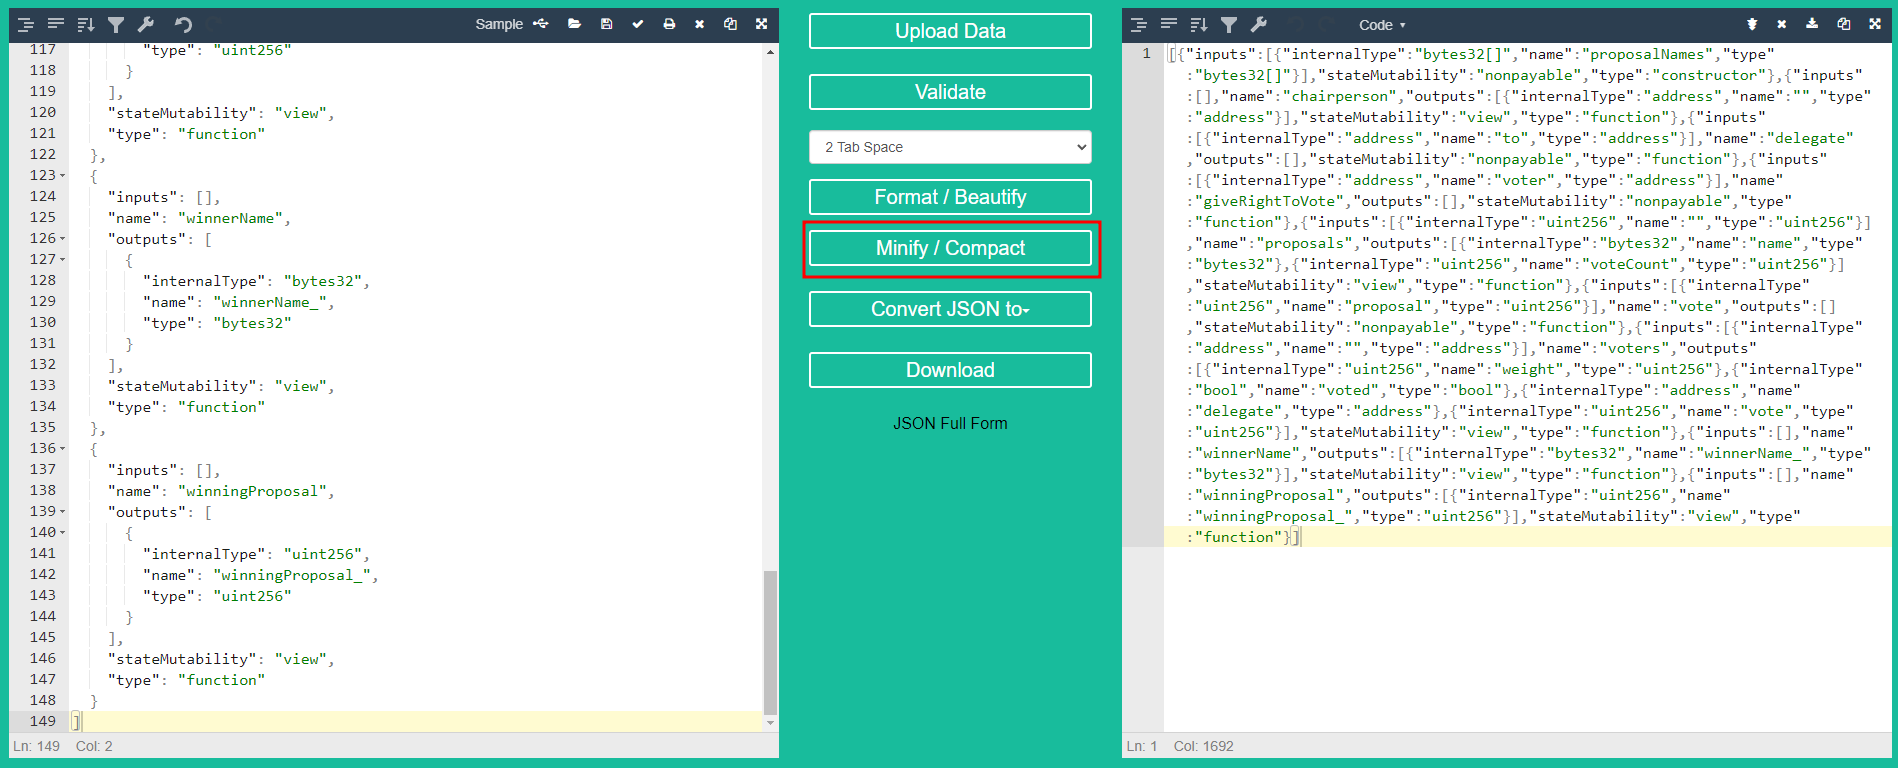
Task: Click line number 149 in left gutter
Action: [43, 721]
